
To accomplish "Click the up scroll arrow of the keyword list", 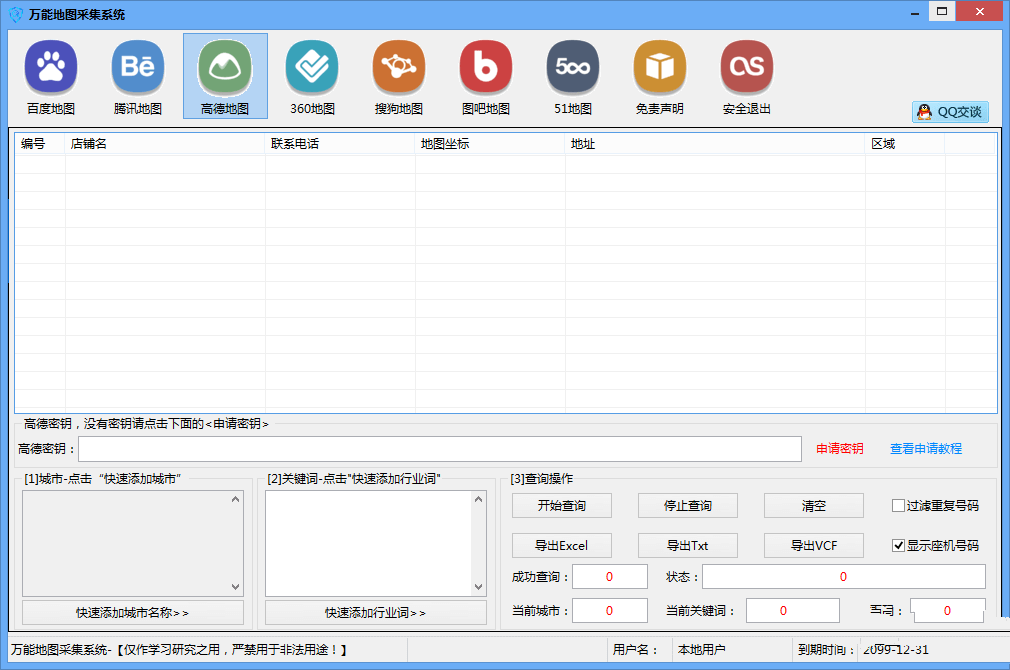I will [479, 499].
